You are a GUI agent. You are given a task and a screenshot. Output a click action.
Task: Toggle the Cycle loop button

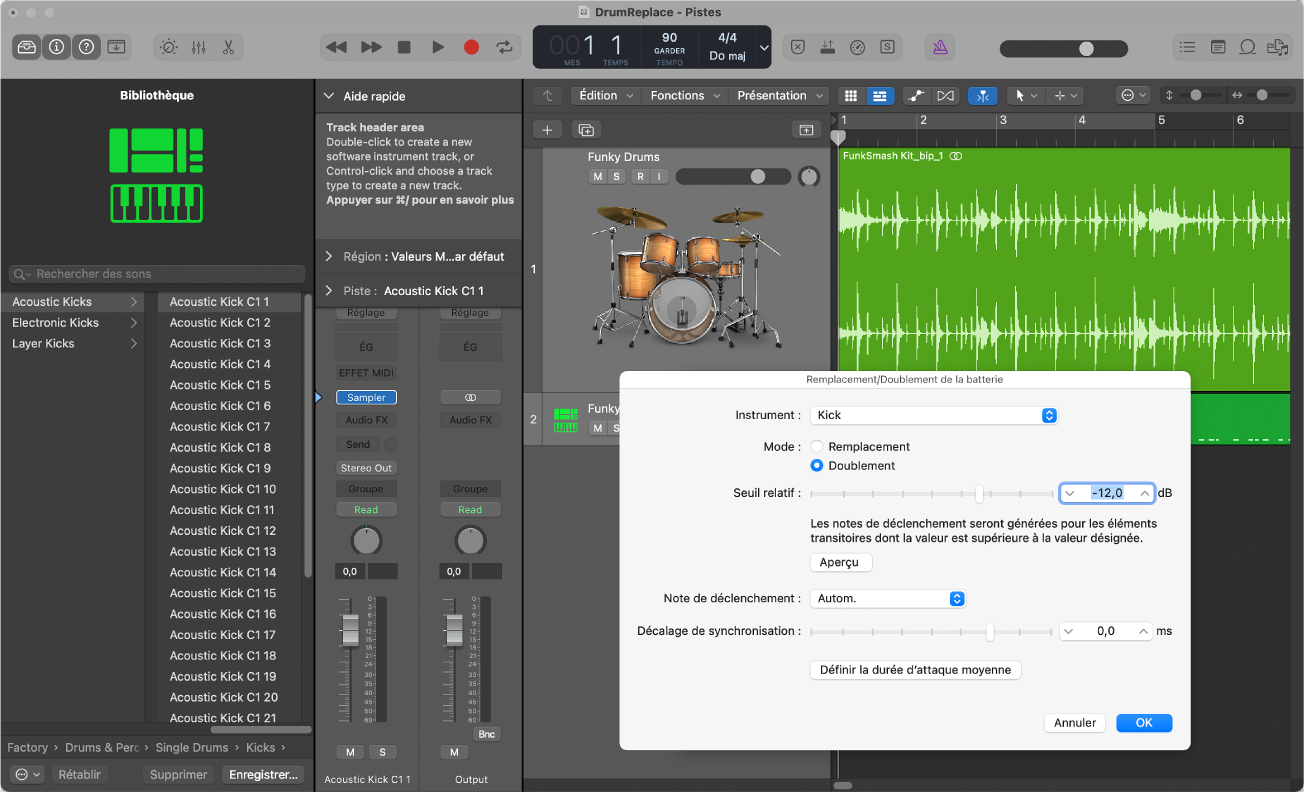point(505,47)
